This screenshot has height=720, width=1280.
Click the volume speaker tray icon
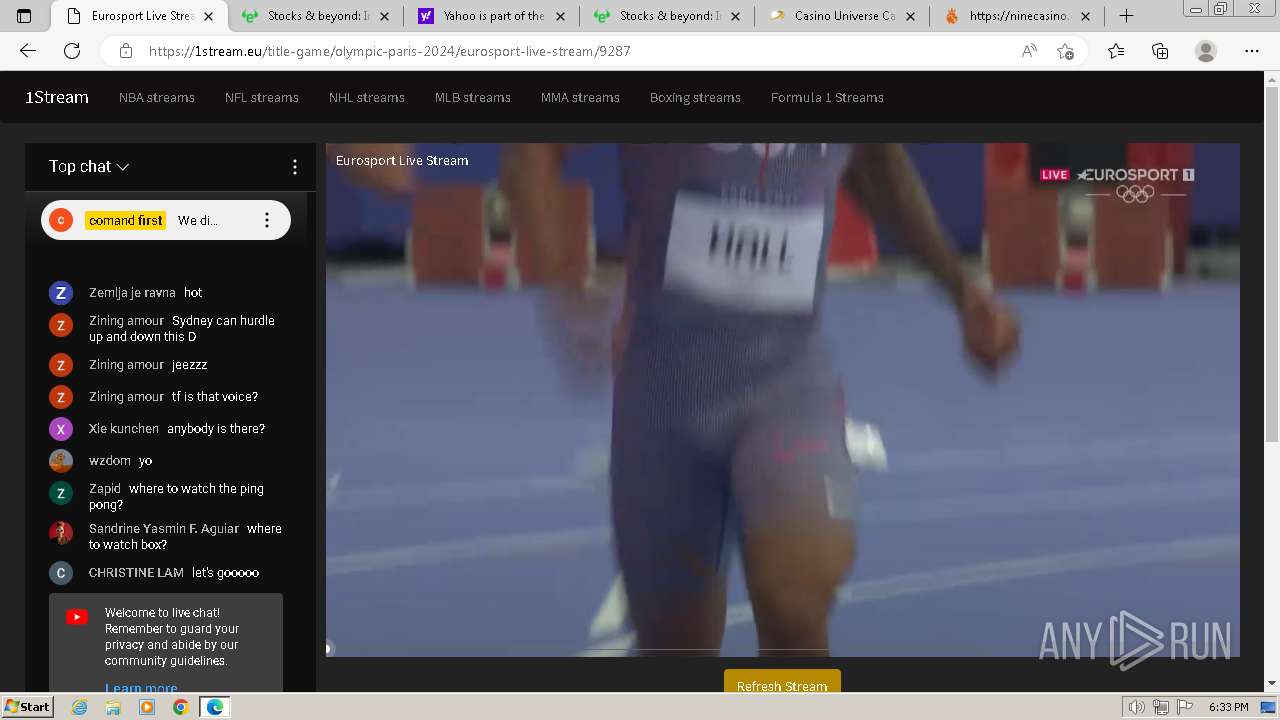[1137, 707]
